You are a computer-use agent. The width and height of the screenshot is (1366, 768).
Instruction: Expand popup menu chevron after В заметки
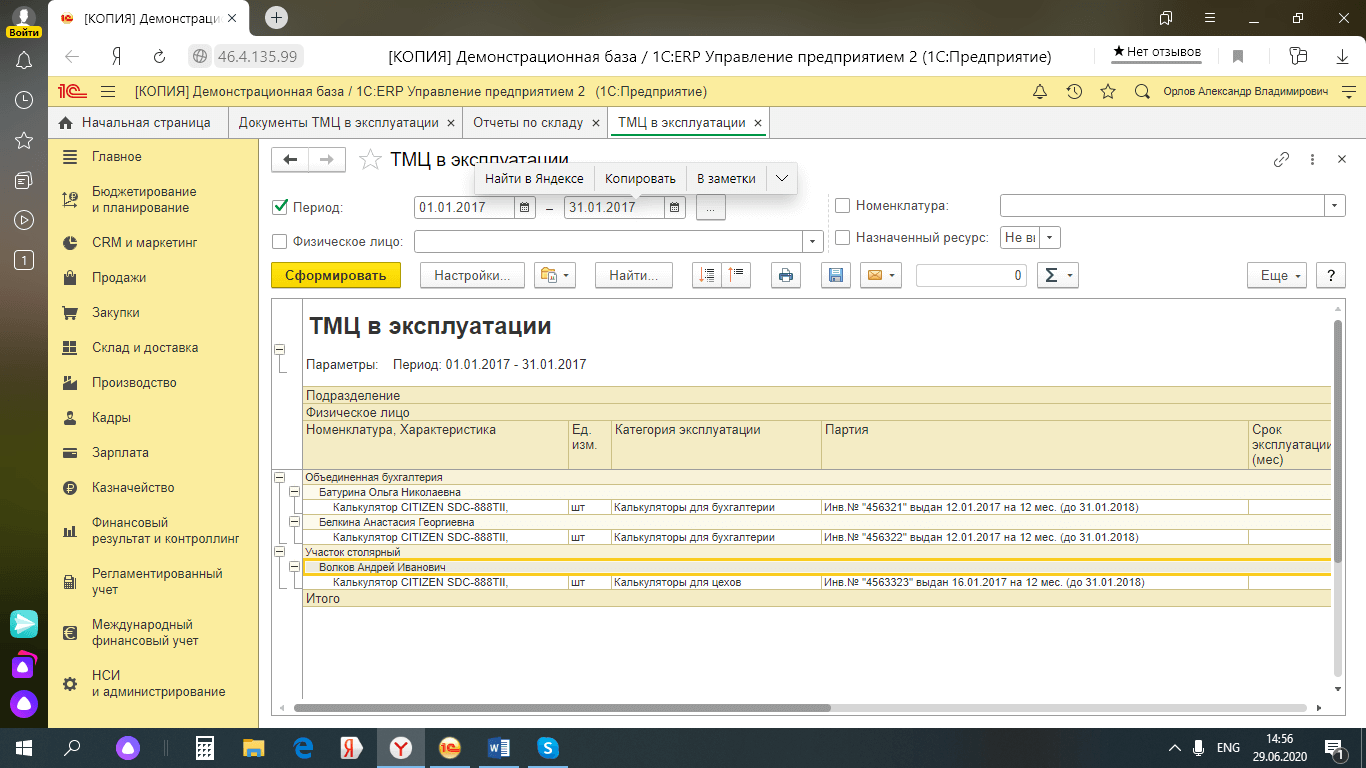[x=782, y=178]
